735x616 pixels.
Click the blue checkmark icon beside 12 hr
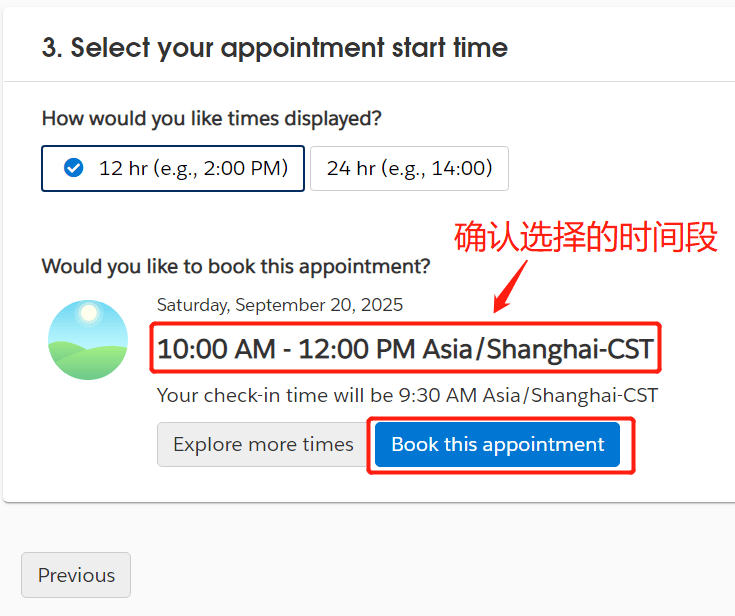coord(73,168)
